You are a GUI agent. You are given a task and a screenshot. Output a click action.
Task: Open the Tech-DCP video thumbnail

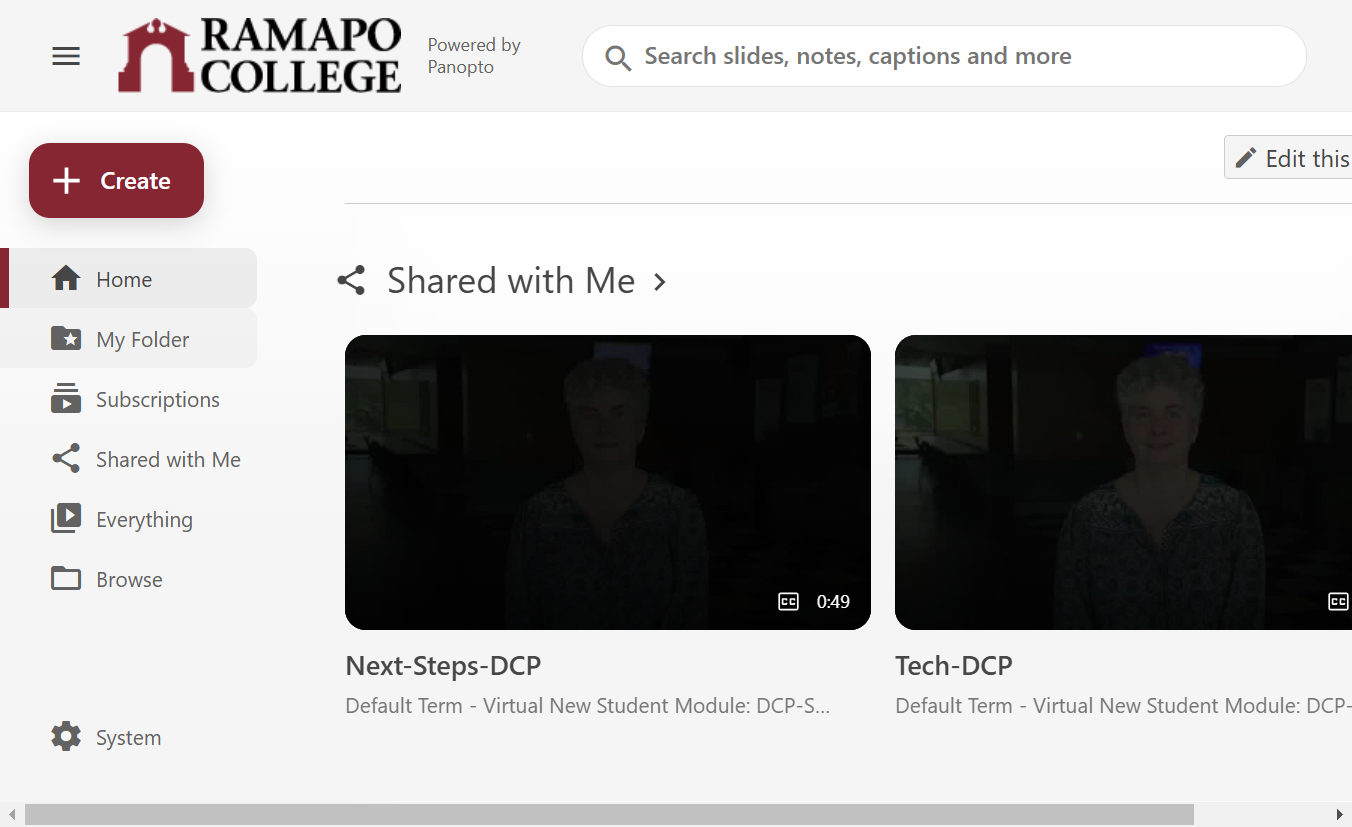1123,482
